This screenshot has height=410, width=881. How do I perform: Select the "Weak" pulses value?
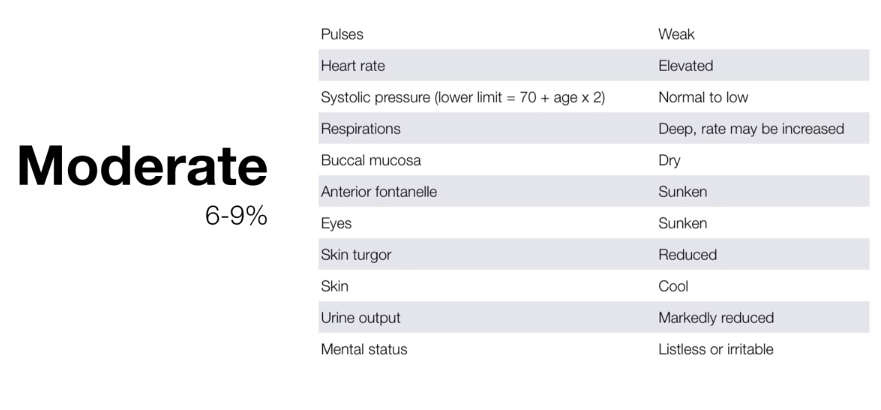click(x=677, y=34)
